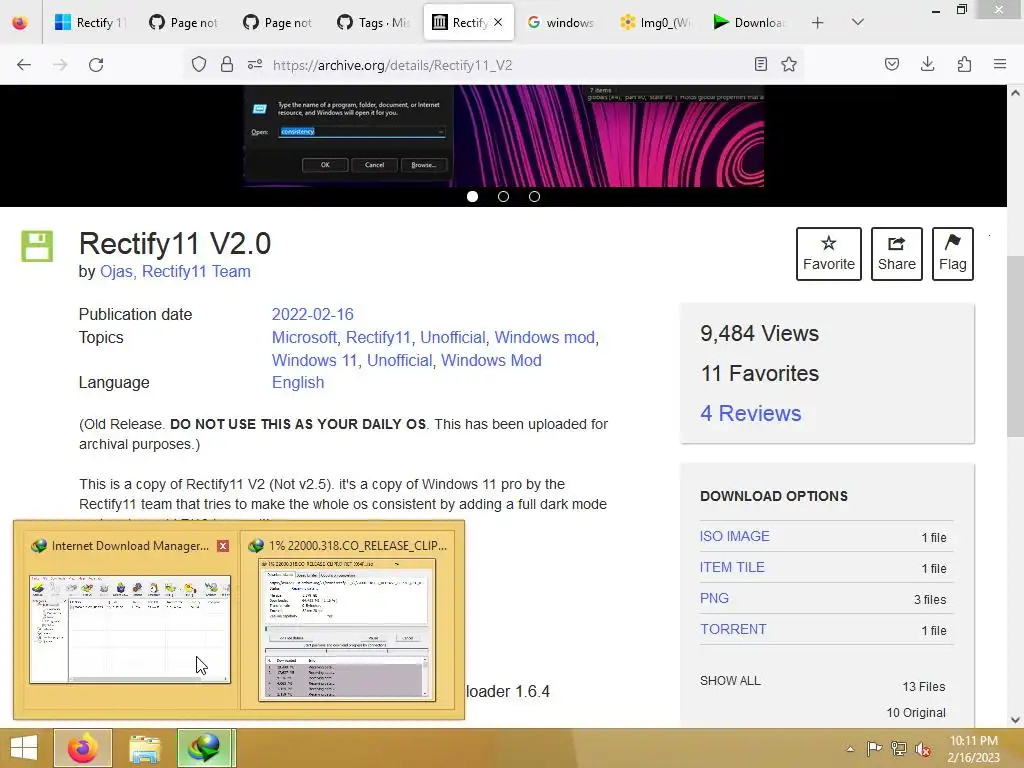The height and width of the screenshot is (768, 1024).
Task: Expand the list all tabs chevron
Action: coord(857,23)
